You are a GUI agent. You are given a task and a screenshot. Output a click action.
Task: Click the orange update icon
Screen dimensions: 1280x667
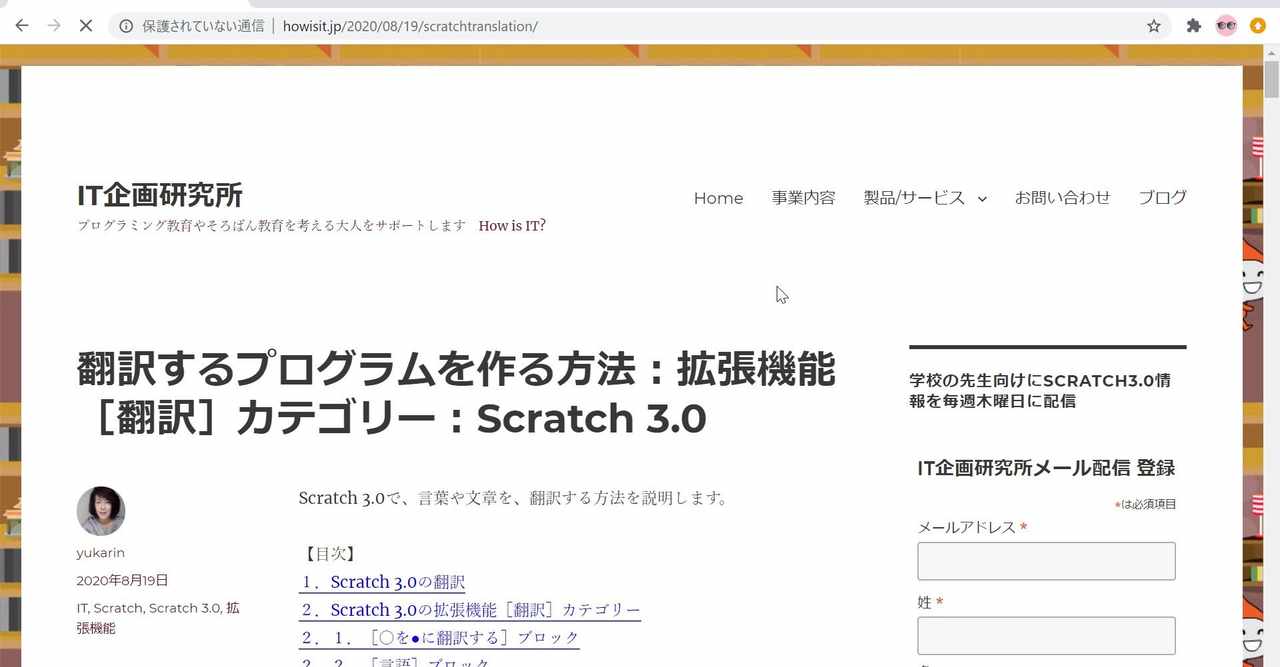click(1258, 26)
